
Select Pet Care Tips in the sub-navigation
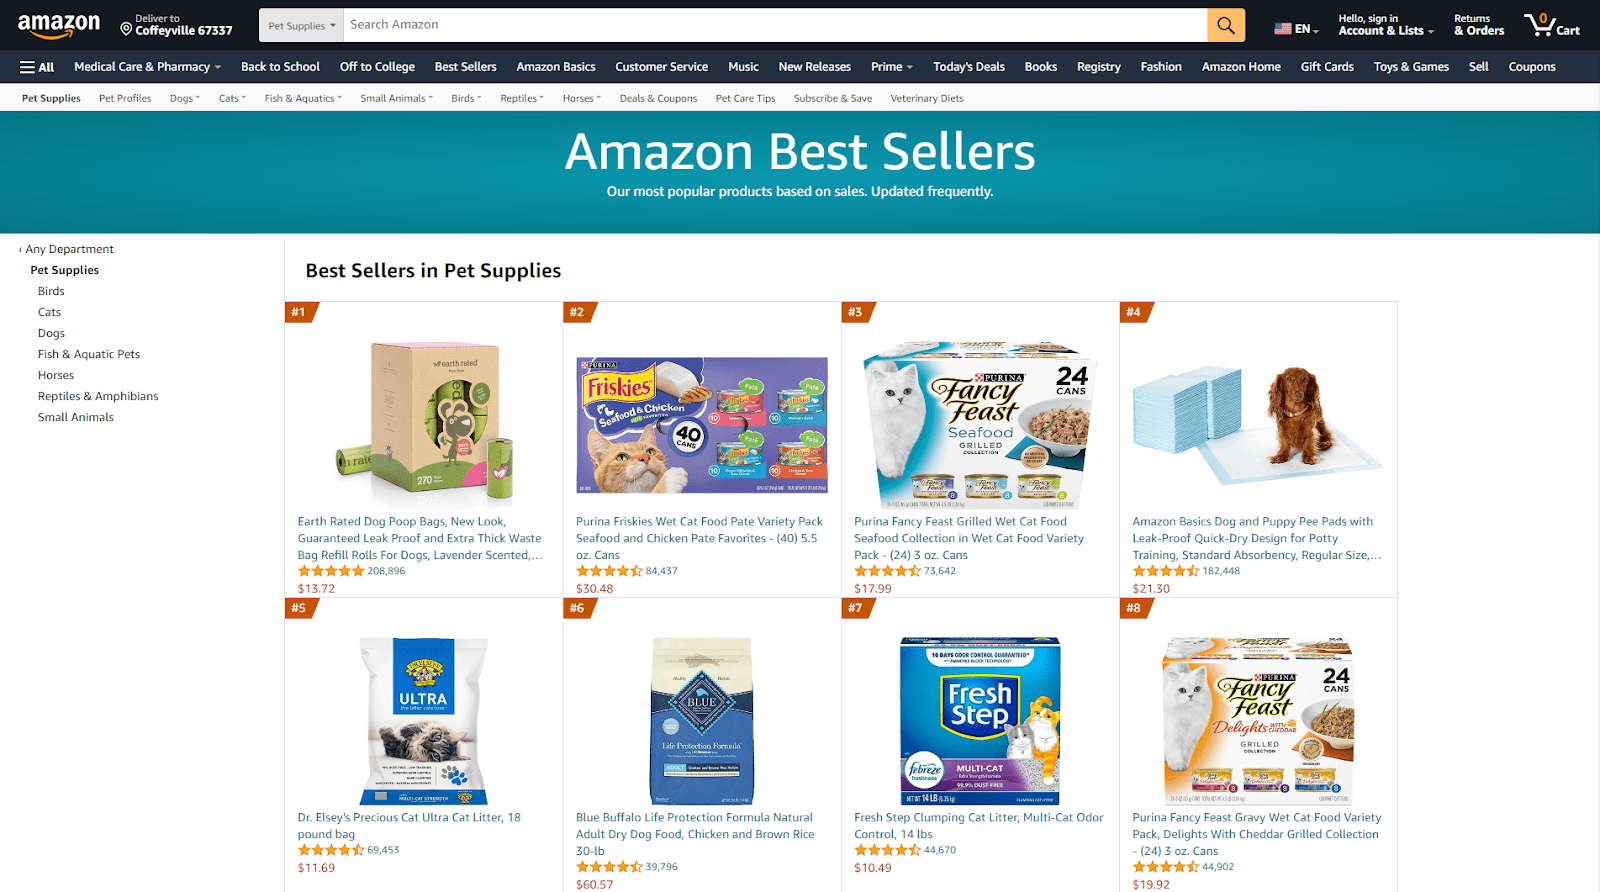click(x=745, y=98)
